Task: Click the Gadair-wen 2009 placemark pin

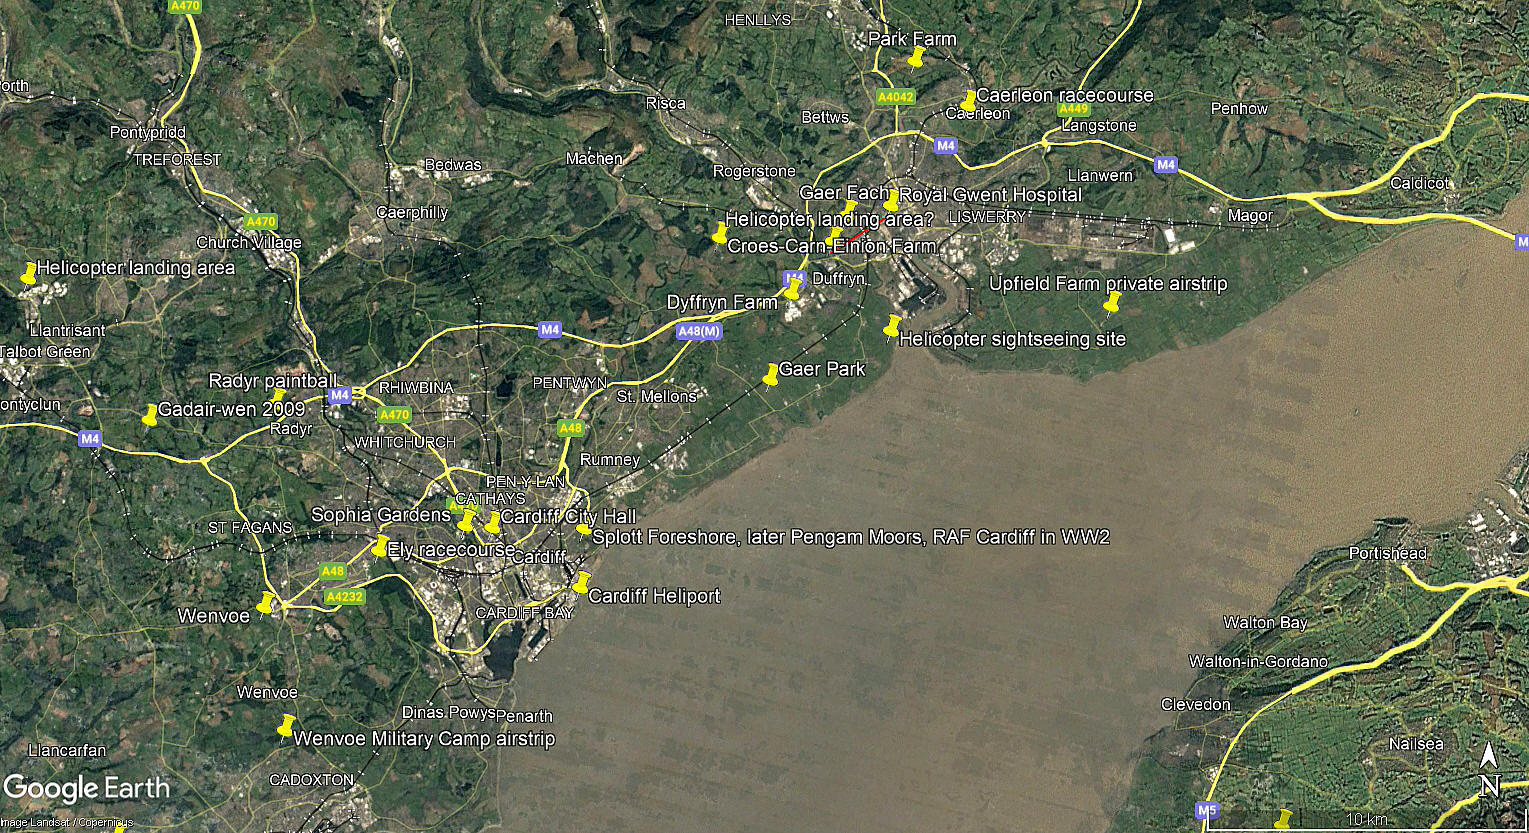Action: pyautogui.click(x=150, y=415)
